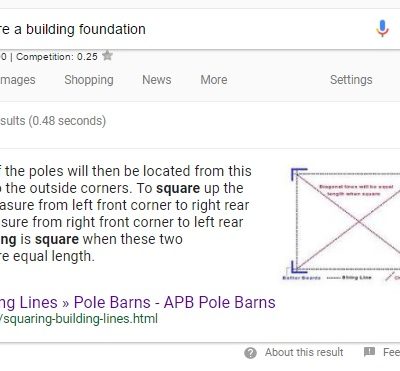Click the feedback flag icon

(x=369, y=352)
